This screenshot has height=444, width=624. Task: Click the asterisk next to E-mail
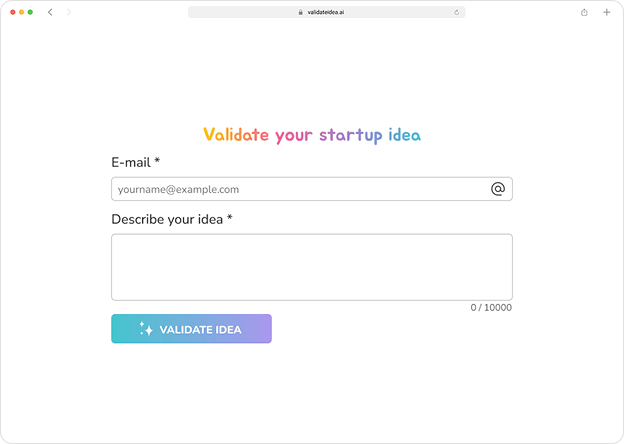[x=158, y=161]
